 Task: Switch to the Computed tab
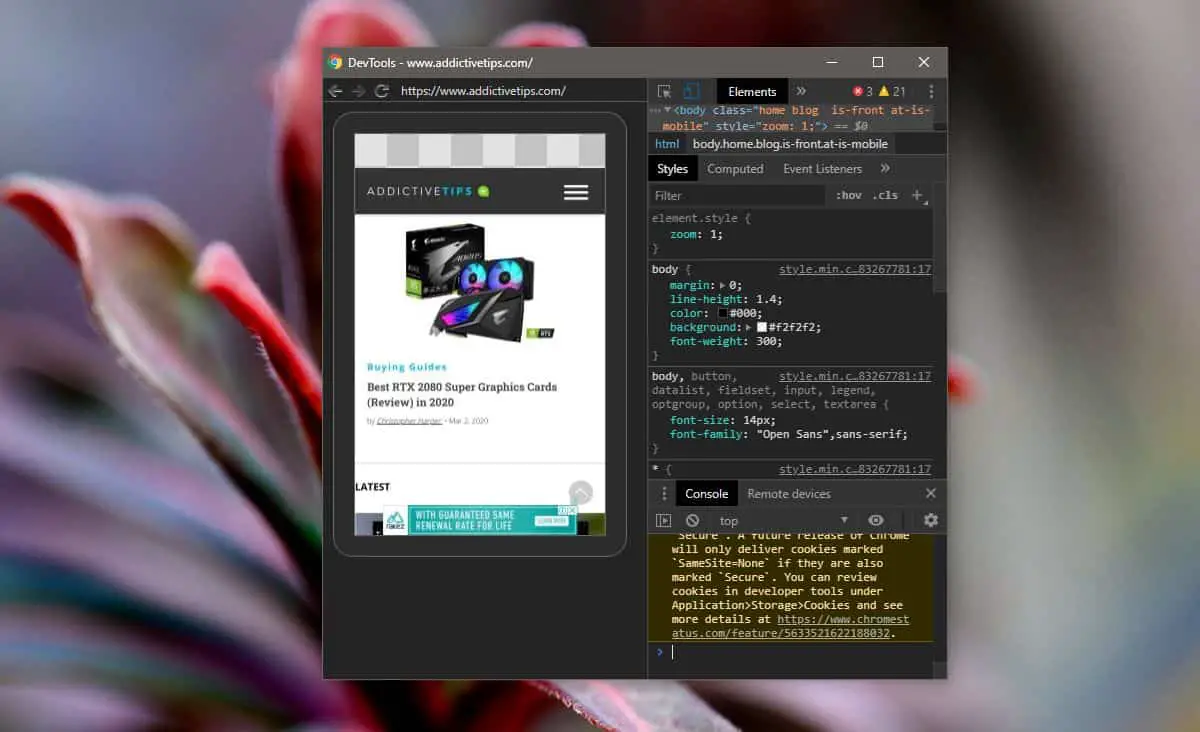[x=735, y=169]
